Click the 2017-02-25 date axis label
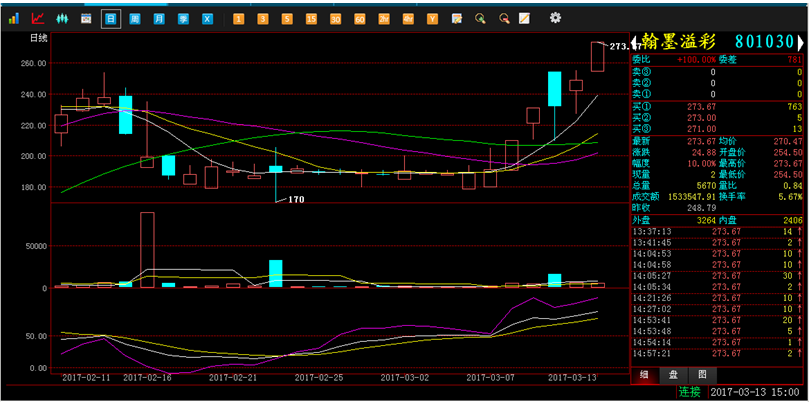Screen dimensions: 811x403 pos(319,378)
